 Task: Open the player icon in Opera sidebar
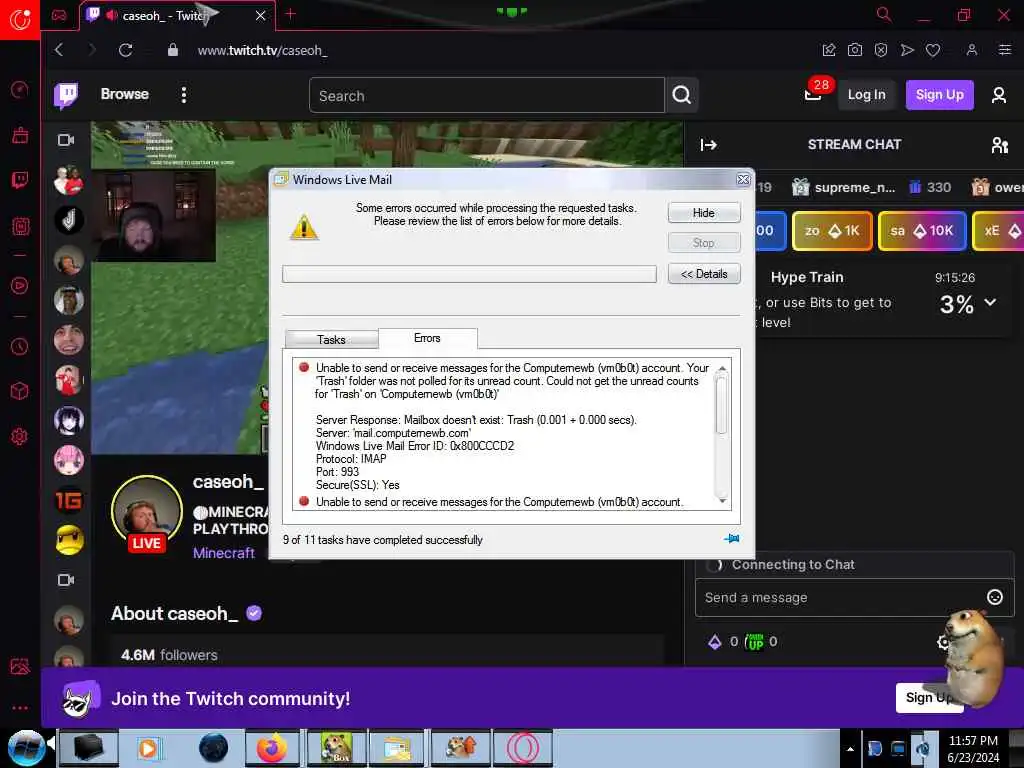[20, 285]
